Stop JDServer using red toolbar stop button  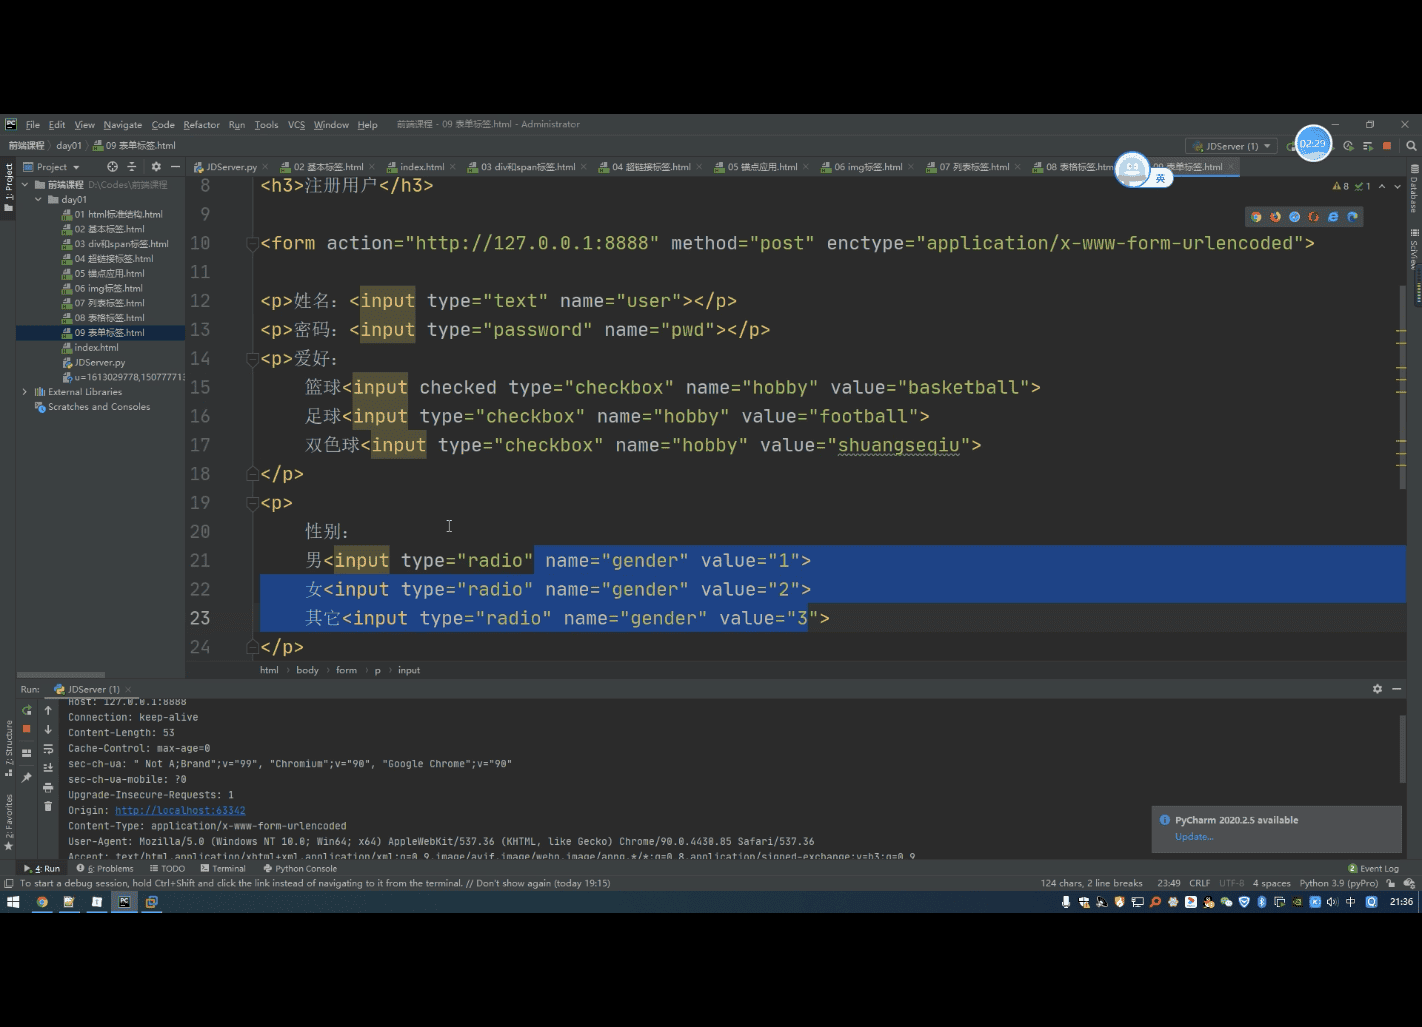tap(1387, 146)
